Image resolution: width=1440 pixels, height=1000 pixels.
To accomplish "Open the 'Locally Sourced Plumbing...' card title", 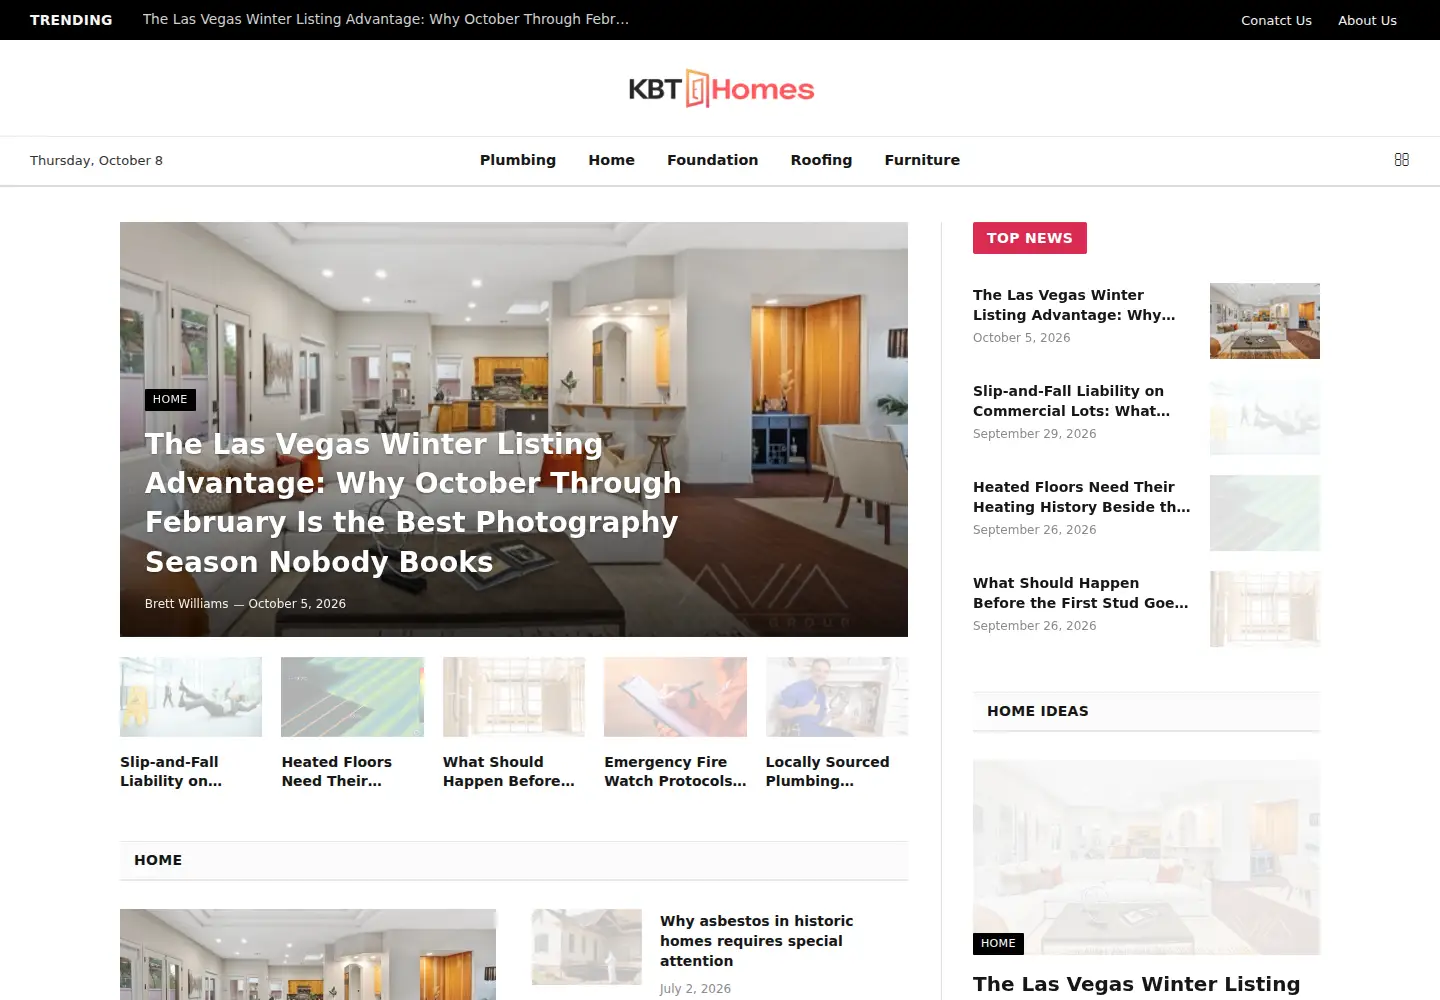I will click(x=827, y=771).
